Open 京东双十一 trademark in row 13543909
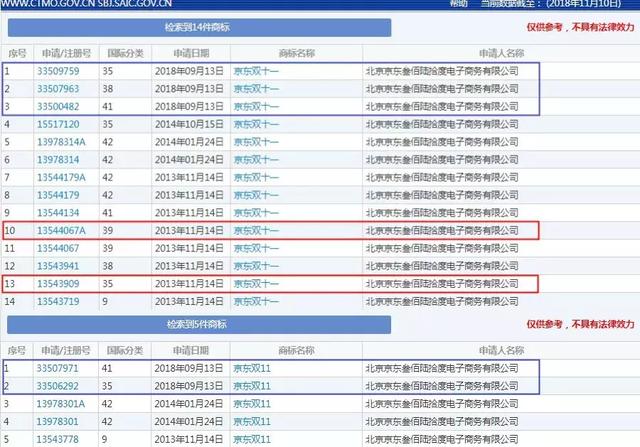640x447 pixels. [256, 284]
